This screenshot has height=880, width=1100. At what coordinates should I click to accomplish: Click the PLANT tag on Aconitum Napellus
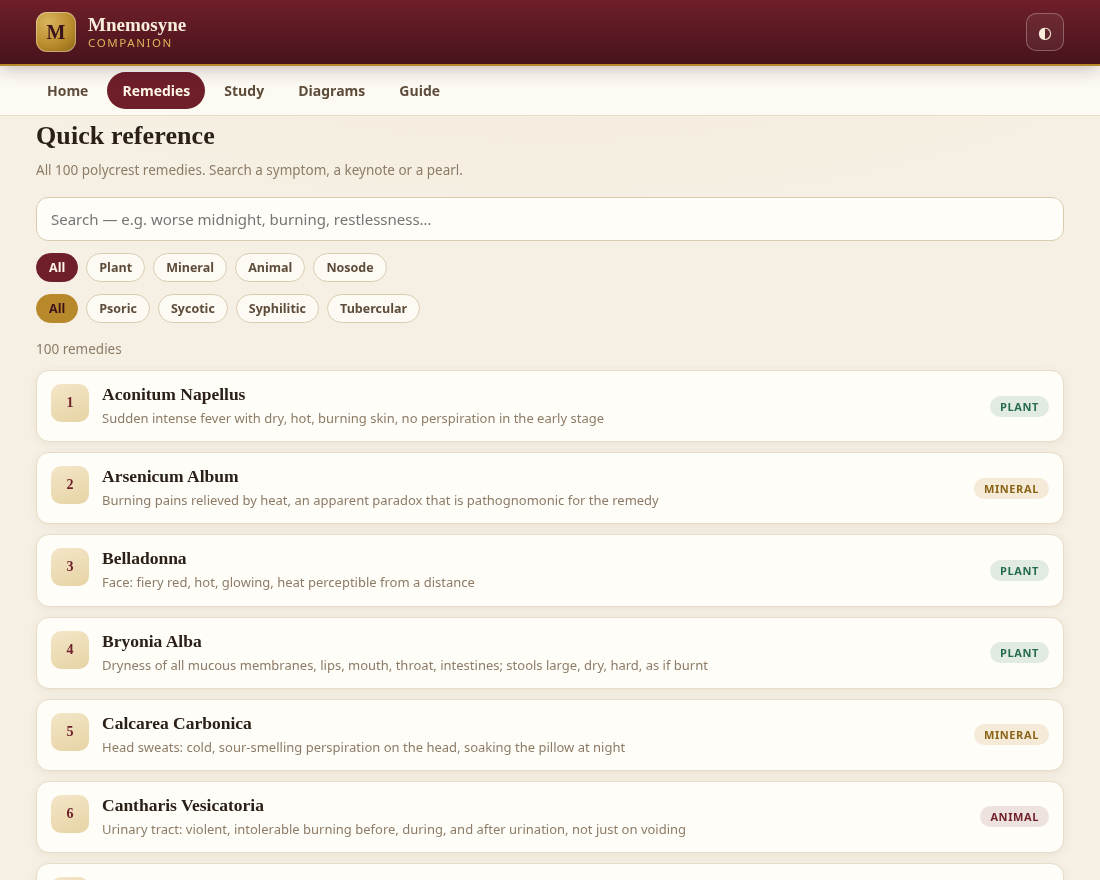coord(1019,407)
